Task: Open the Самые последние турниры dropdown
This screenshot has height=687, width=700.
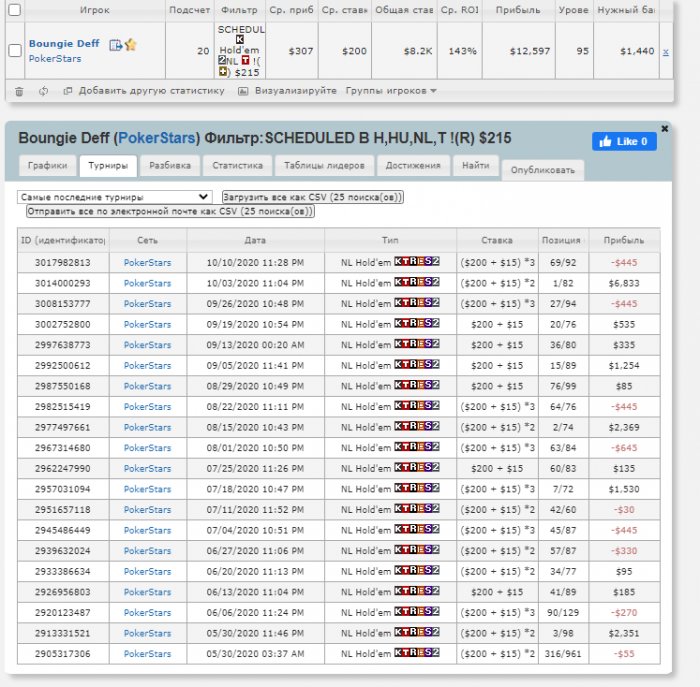Action: click(x=114, y=197)
